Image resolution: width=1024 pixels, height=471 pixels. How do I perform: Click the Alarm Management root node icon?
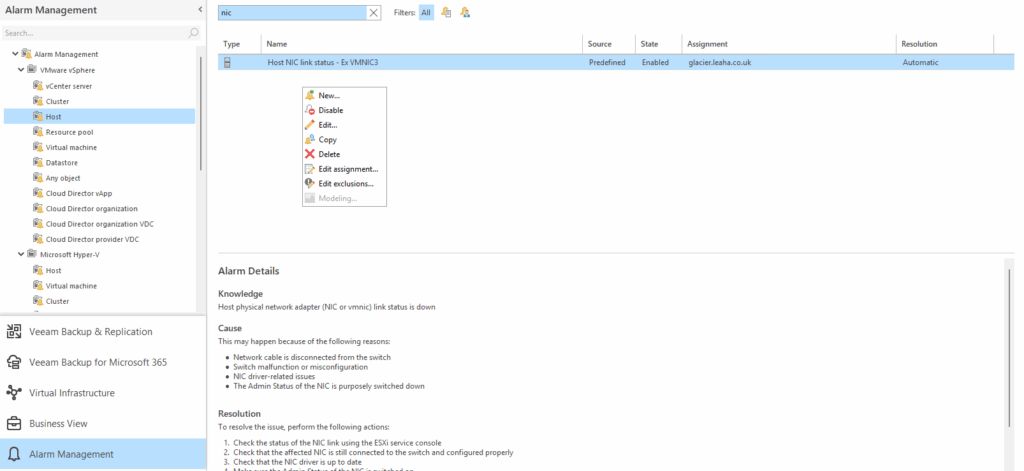tap(26, 54)
